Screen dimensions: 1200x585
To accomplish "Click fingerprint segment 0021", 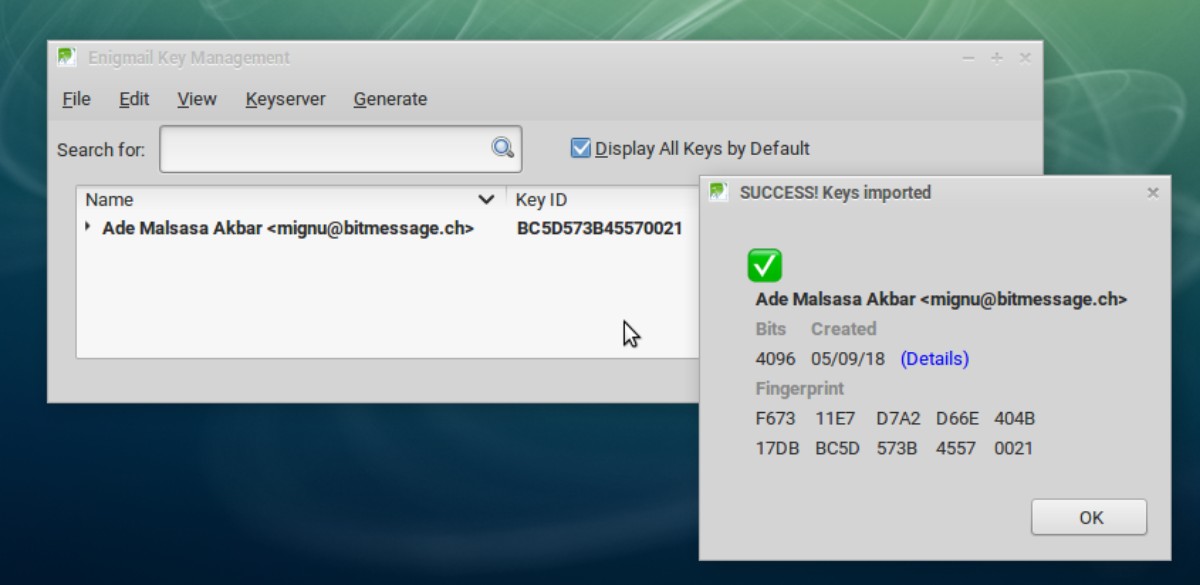I will (x=1013, y=448).
